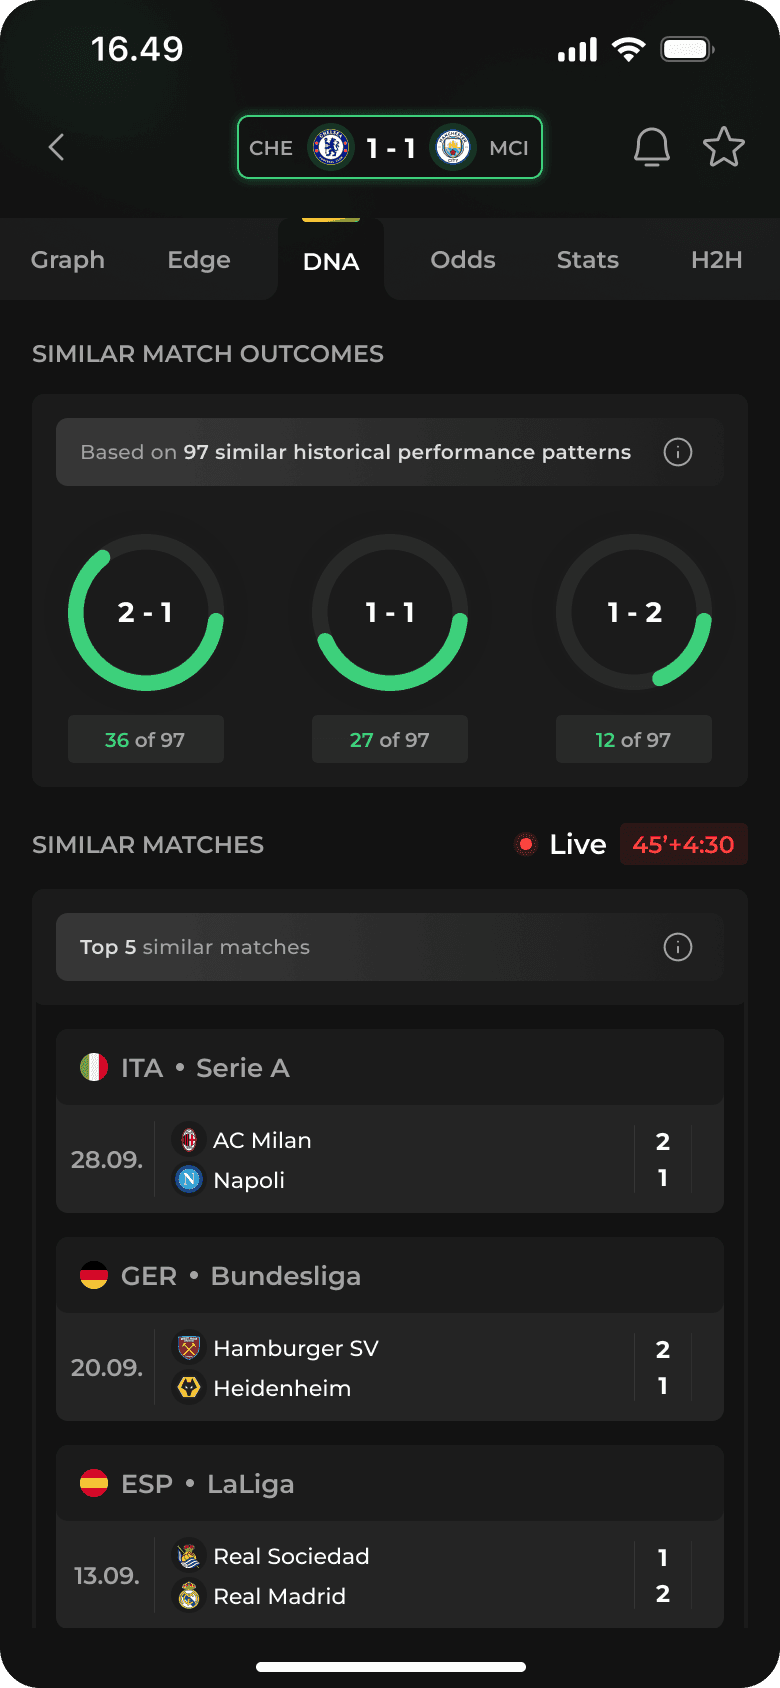
Task: Tap the CHE 1-1 MCI score header
Action: click(x=390, y=147)
